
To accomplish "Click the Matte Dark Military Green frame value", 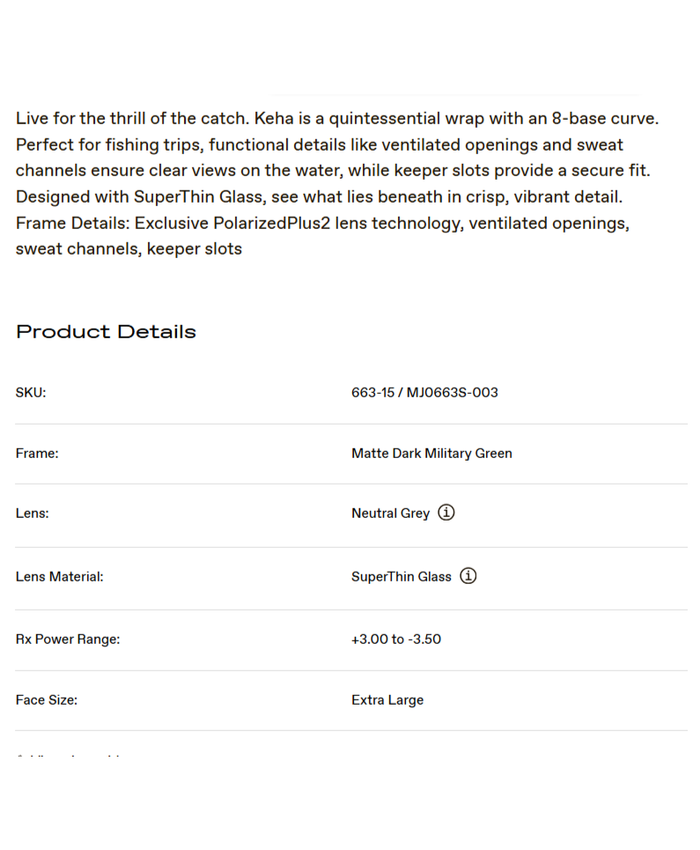I will point(431,453).
